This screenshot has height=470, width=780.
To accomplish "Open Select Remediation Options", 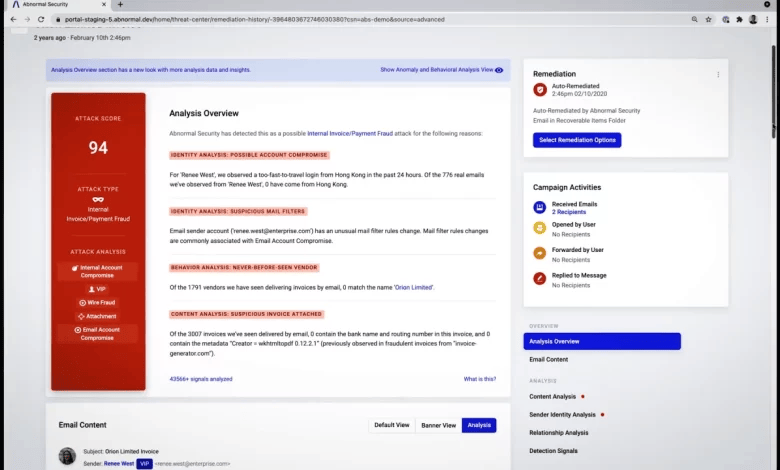I will [x=577, y=140].
